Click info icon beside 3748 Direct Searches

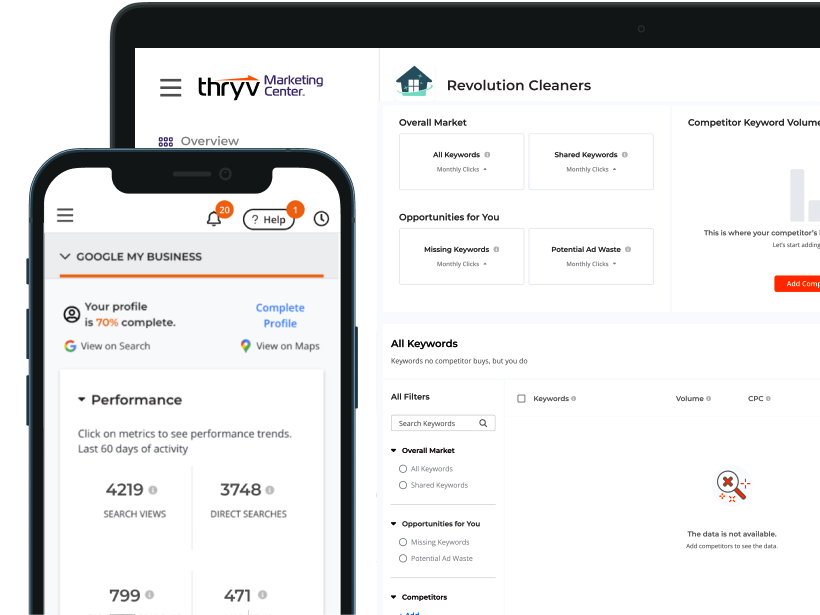pos(269,490)
